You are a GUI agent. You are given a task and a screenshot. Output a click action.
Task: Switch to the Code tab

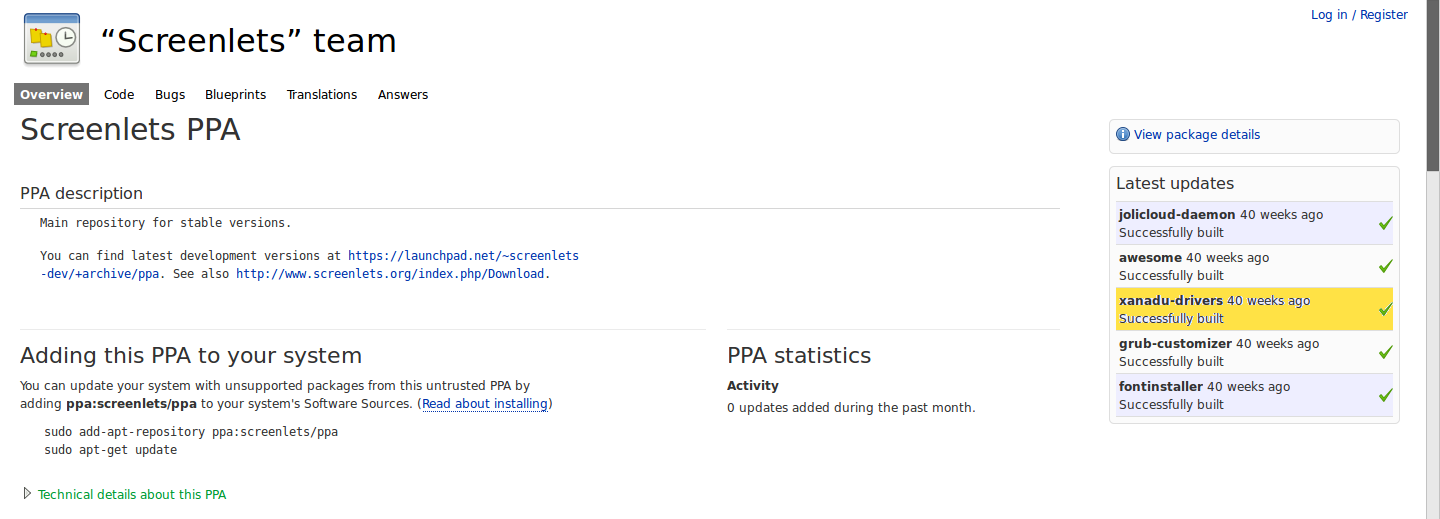(119, 94)
